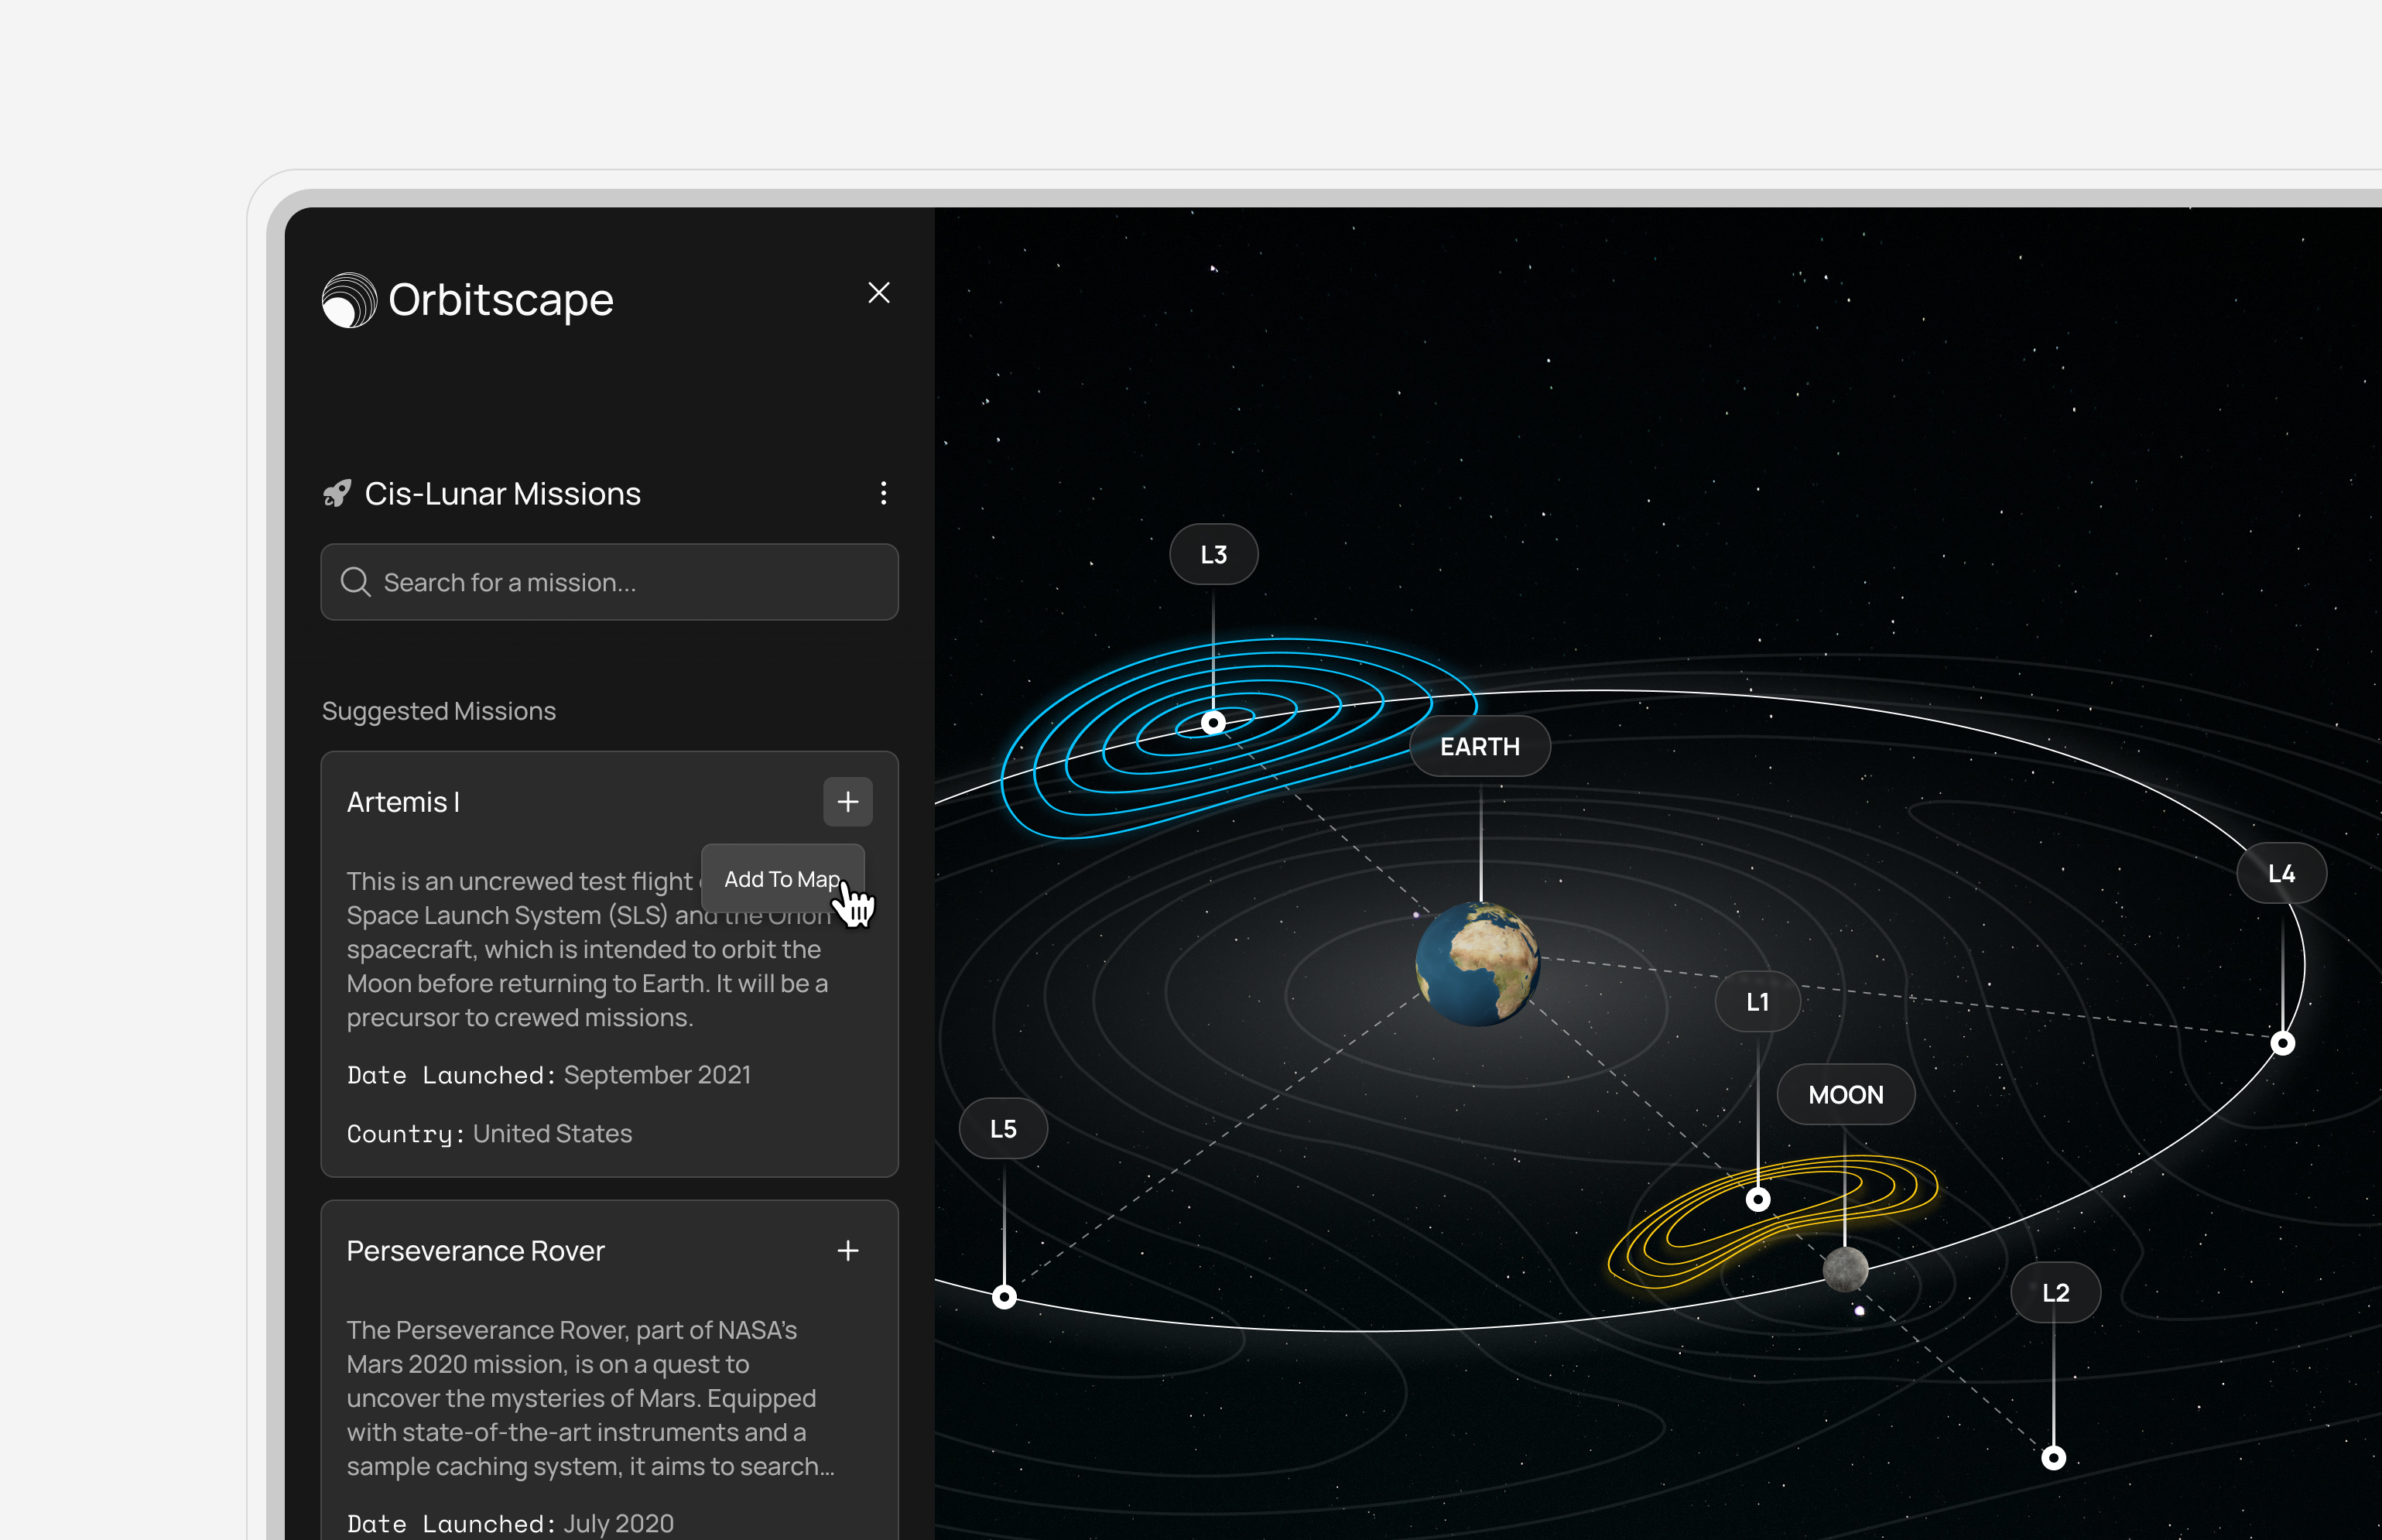
Task: Select the EARTH label on the map
Action: (1480, 747)
